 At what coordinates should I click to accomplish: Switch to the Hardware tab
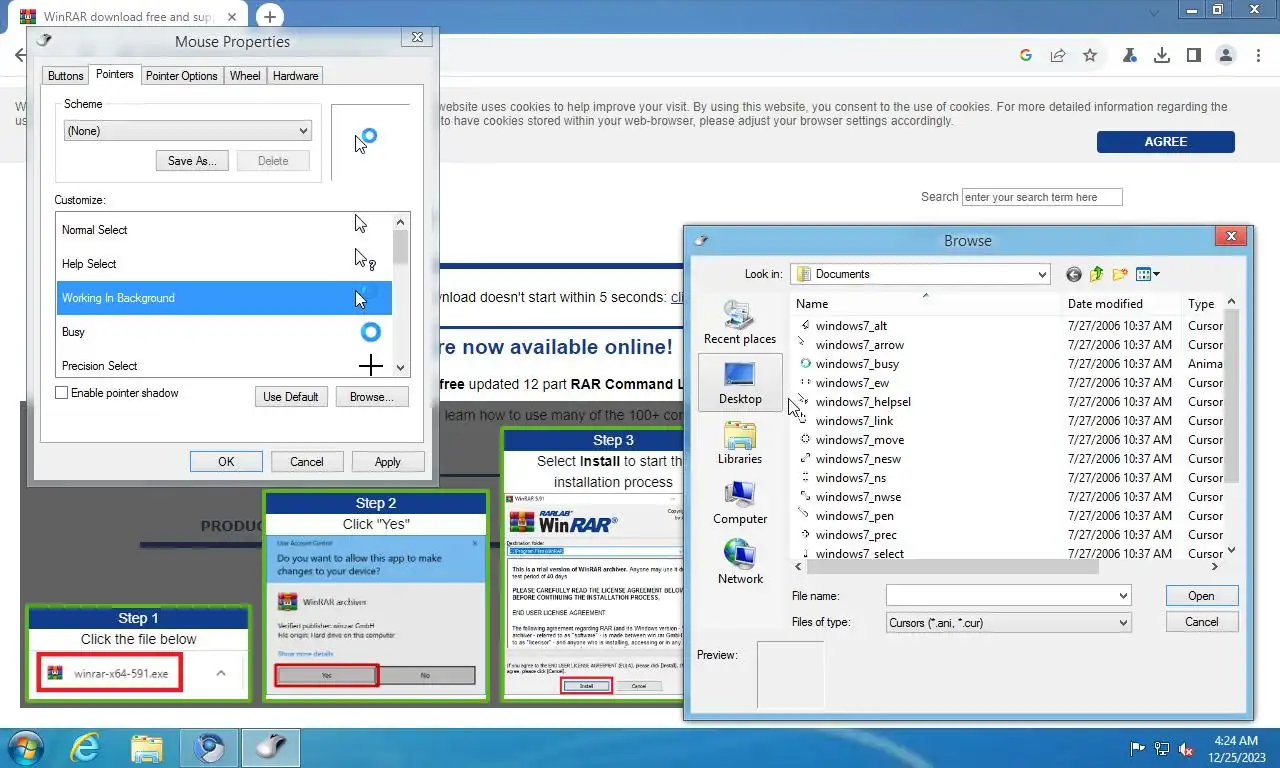(295, 76)
